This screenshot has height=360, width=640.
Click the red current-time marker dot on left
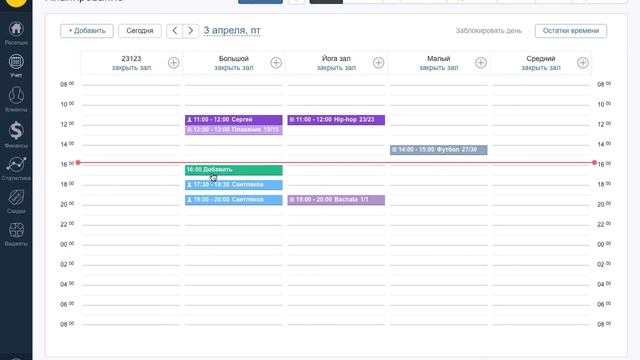78,162
